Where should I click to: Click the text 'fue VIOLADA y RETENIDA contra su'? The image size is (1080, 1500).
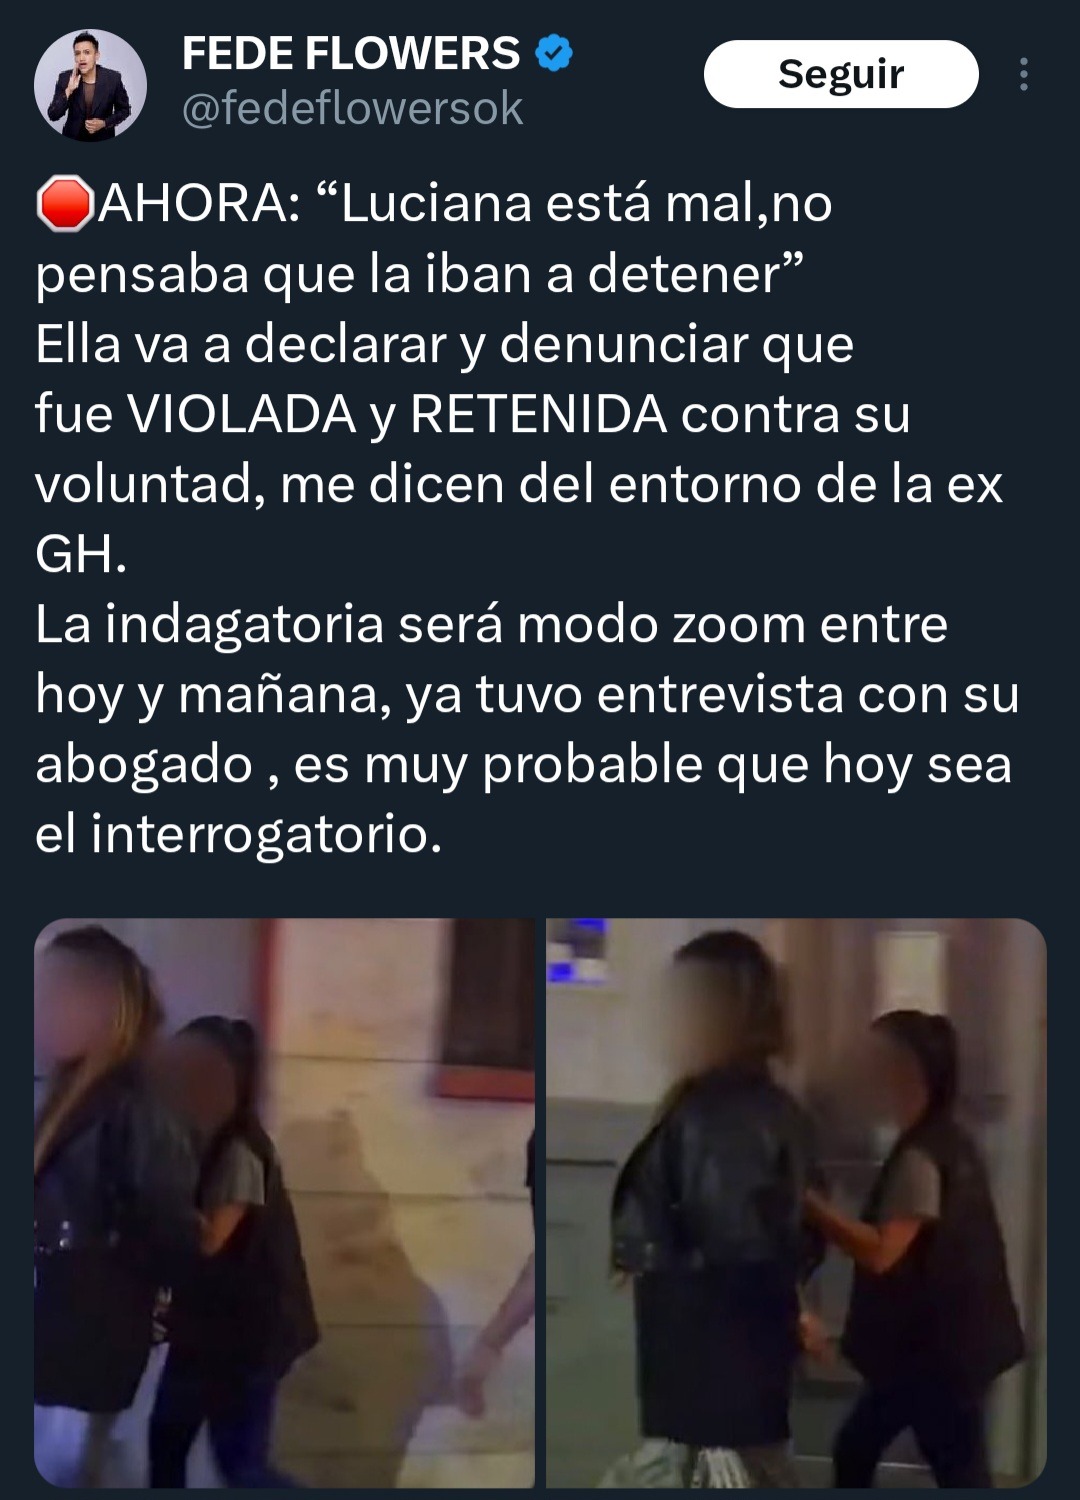(473, 414)
